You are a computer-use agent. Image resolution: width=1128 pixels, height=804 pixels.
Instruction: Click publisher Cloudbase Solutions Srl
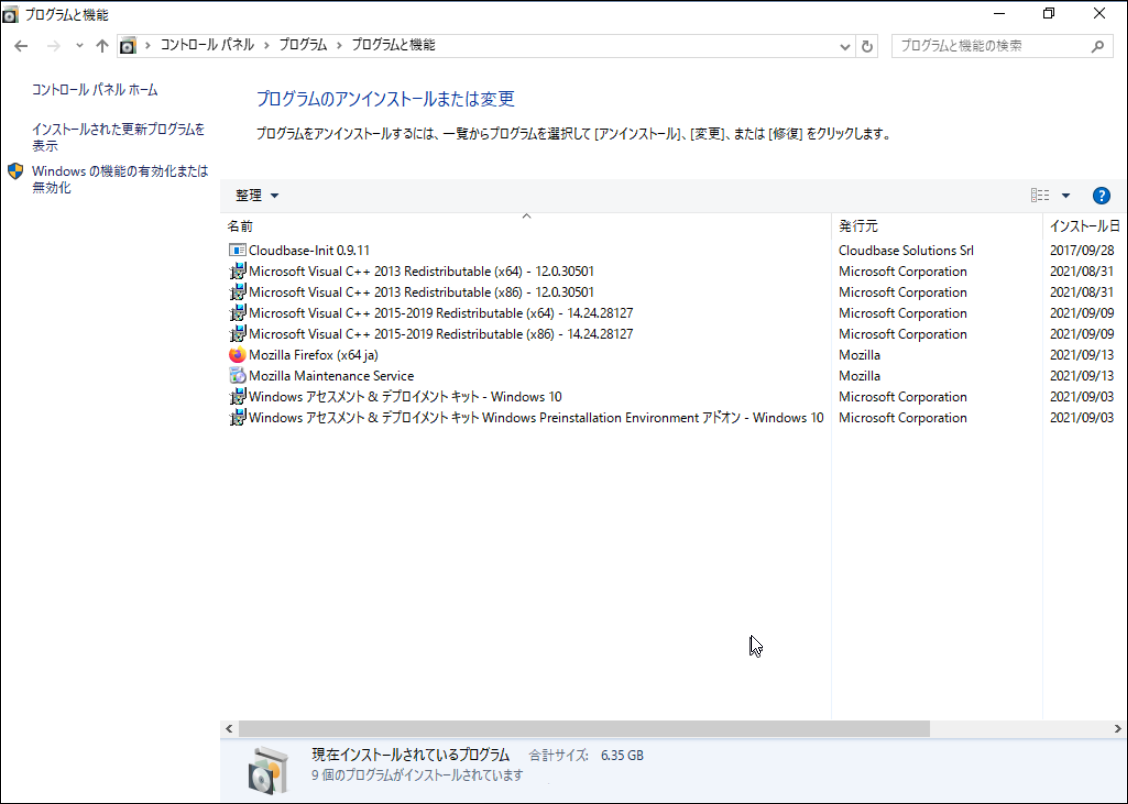point(906,250)
